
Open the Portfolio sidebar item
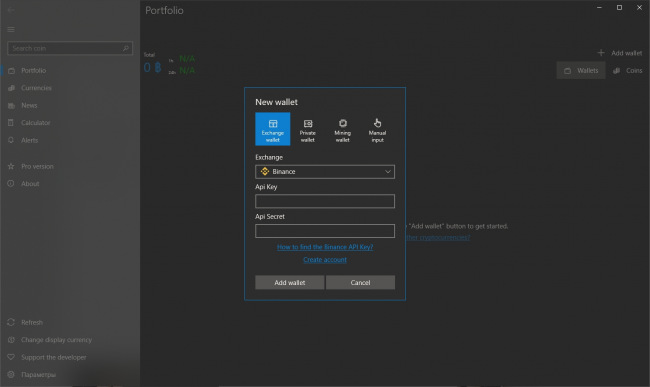[70, 70]
